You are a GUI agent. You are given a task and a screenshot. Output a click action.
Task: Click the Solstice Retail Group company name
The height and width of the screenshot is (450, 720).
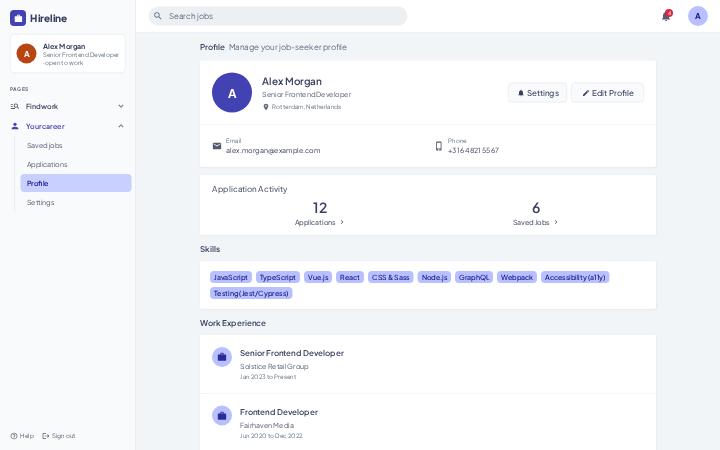(x=274, y=366)
